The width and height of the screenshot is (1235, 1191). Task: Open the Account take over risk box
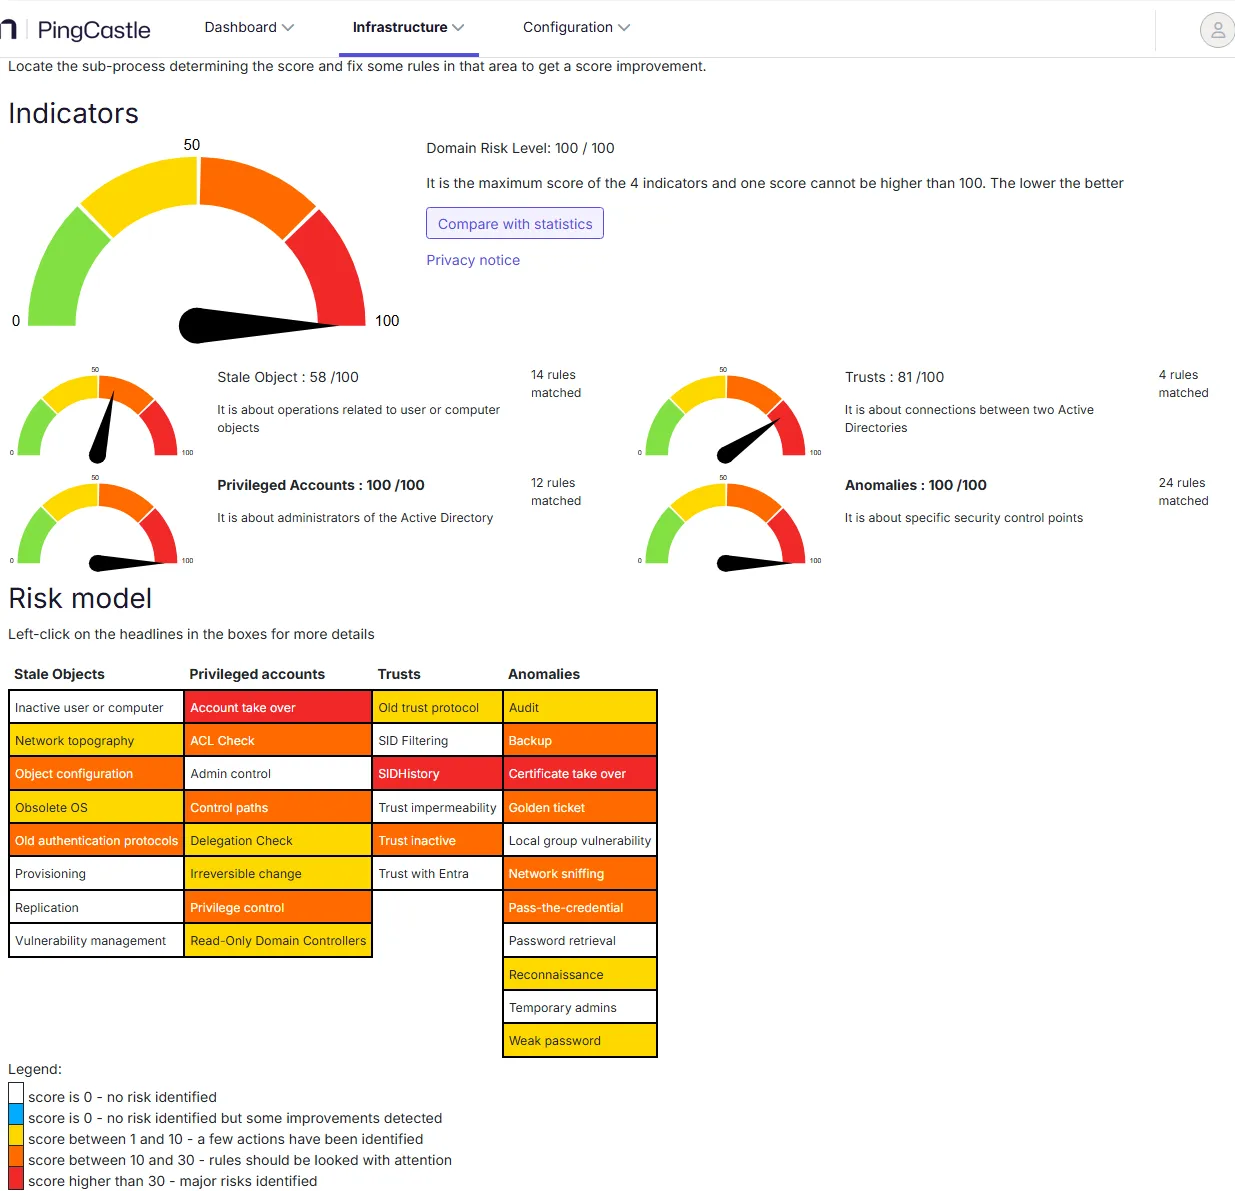click(278, 707)
